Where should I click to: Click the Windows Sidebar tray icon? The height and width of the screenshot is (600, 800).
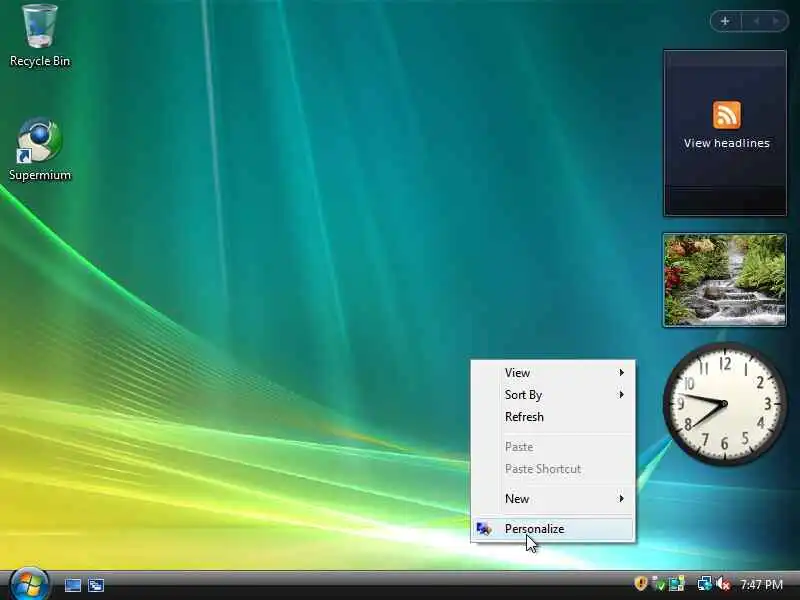coord(677,583)
